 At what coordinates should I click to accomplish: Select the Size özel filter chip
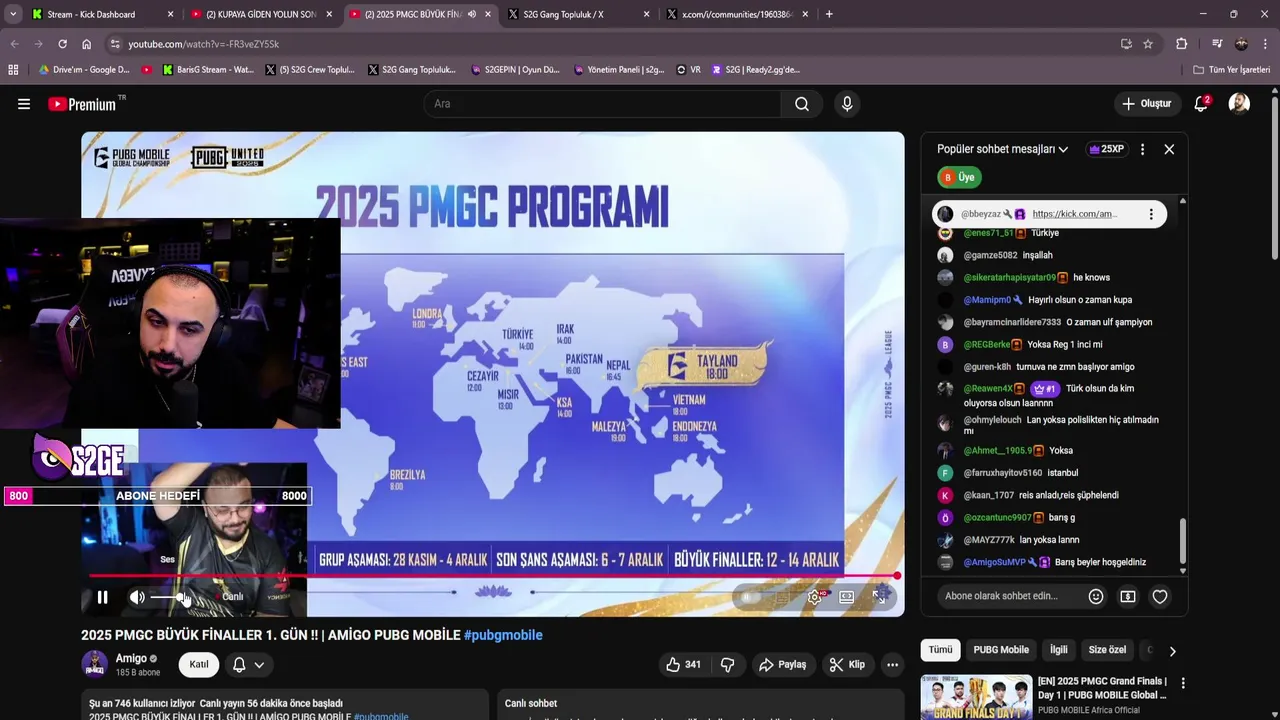pos(1107,650)
